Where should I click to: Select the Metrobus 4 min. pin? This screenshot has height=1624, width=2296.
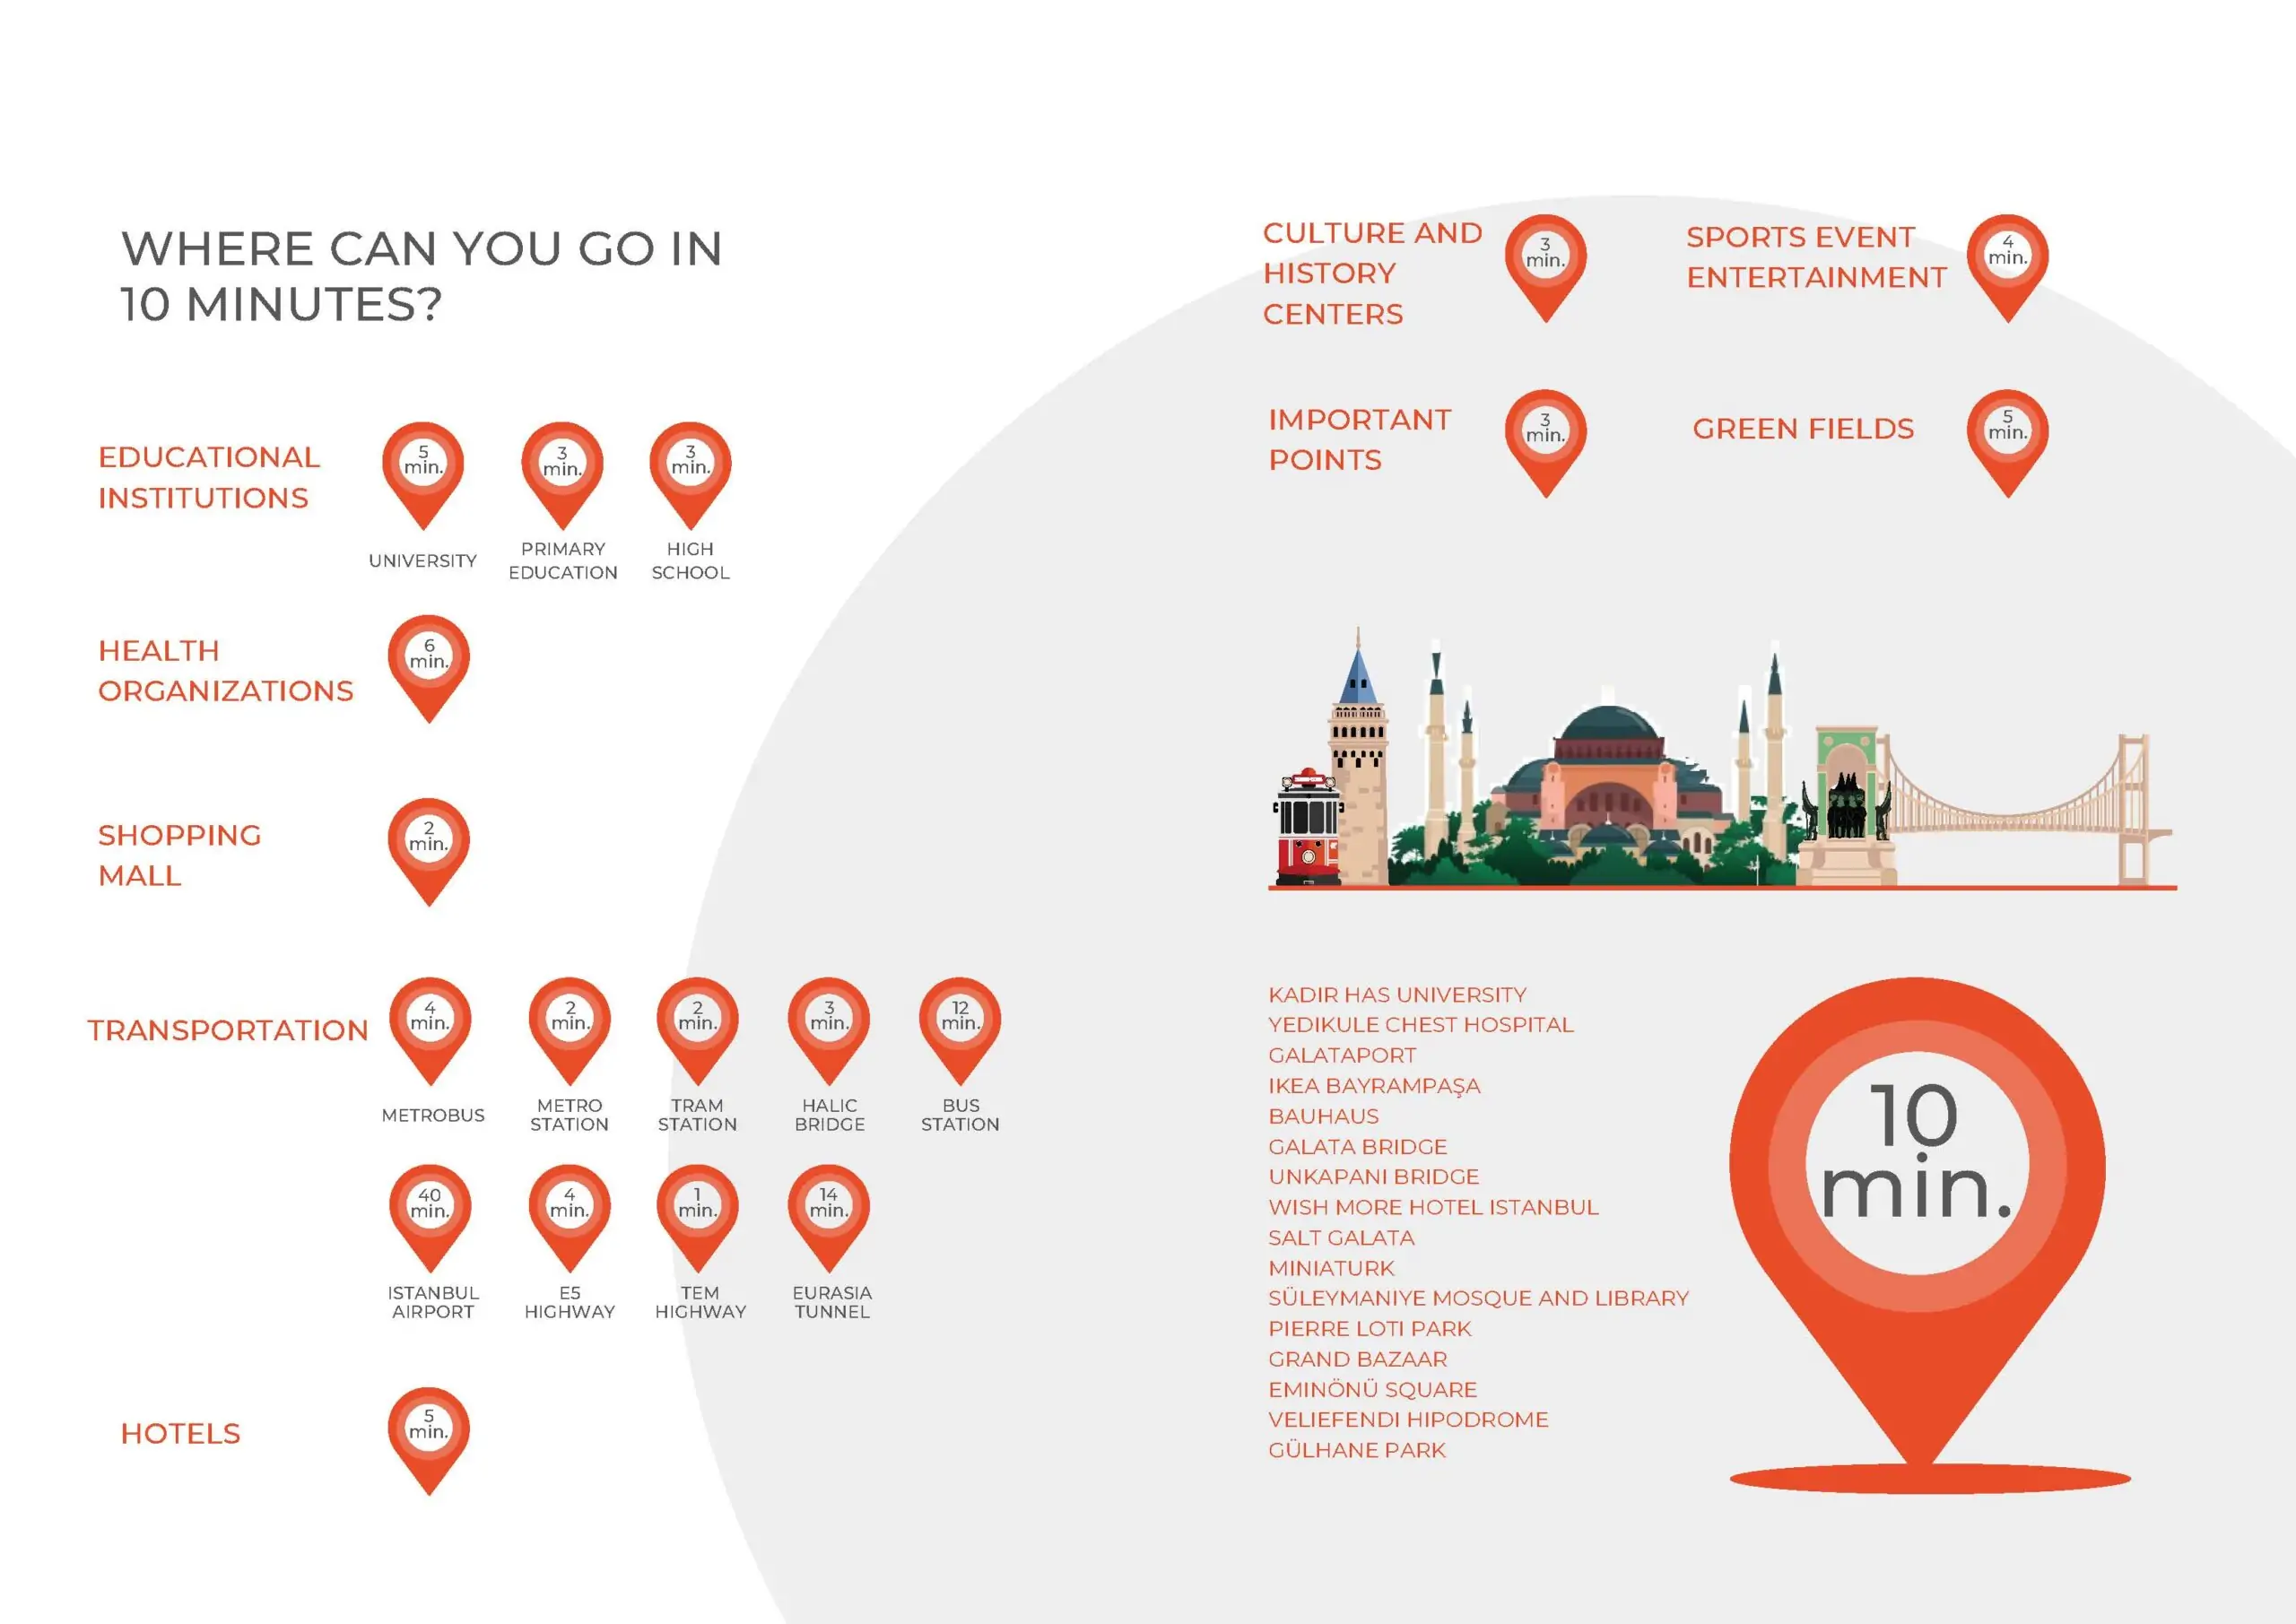(430, 1031)
